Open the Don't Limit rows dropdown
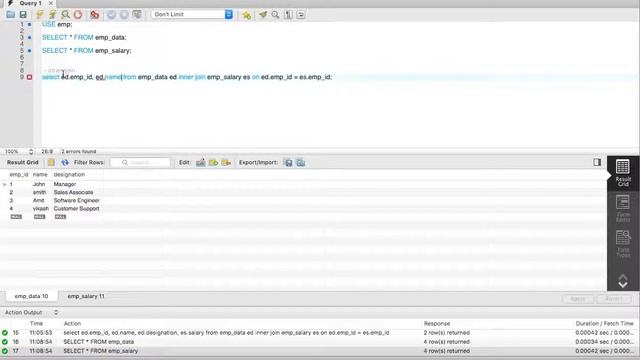Image resolution: width=640 pixels, height=360 pixels. [192, 14]
